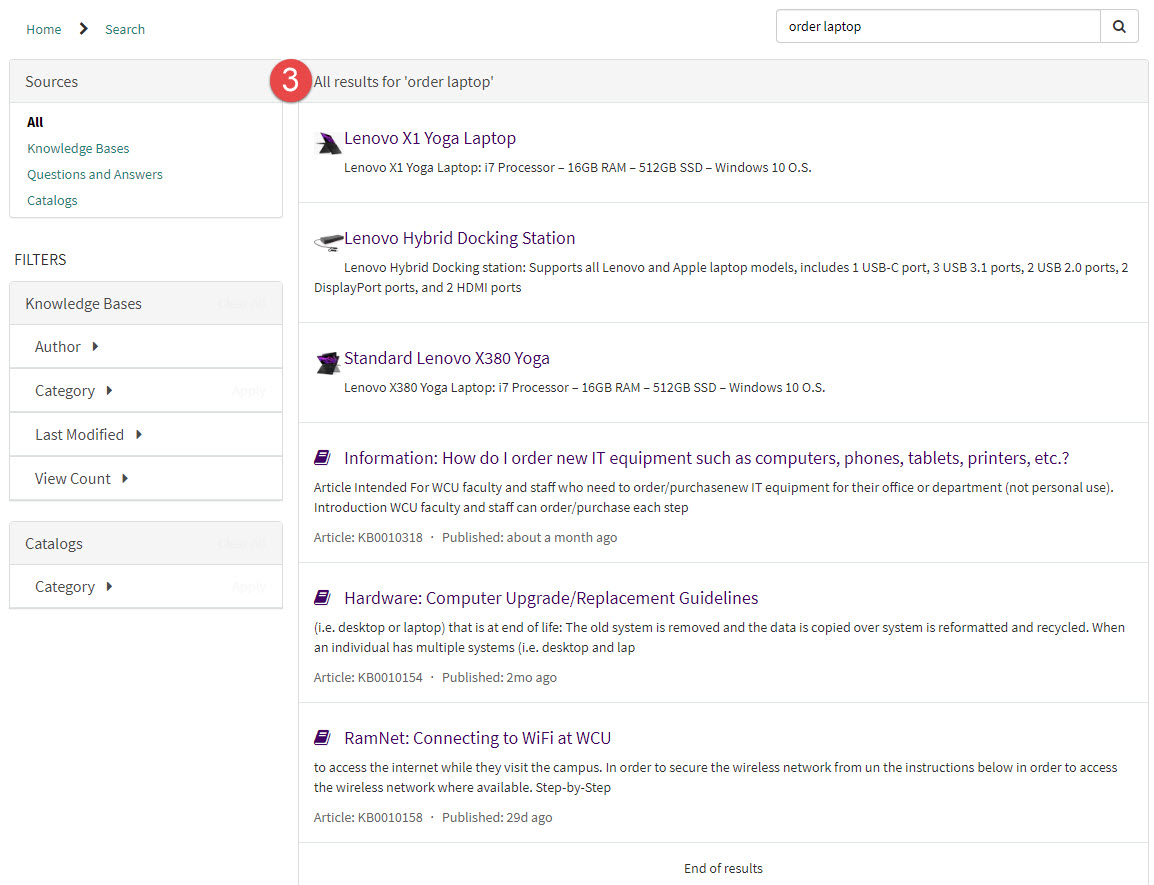Select the Catalogs source
This screenshot has height=885, width=1154.
pyautogui.click(x=52, y=200)
